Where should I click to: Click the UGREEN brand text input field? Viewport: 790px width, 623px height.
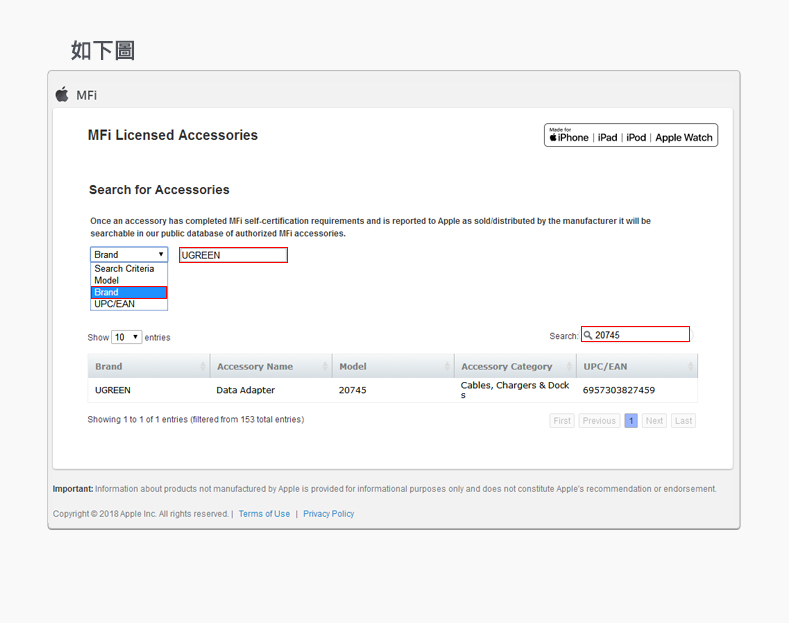[x=233, y=255]
